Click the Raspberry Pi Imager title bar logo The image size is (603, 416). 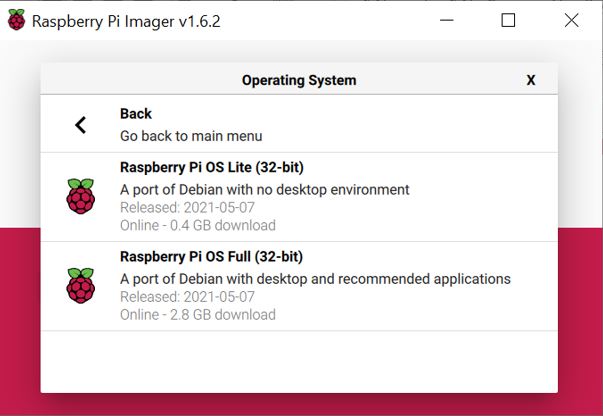point(16,20)
